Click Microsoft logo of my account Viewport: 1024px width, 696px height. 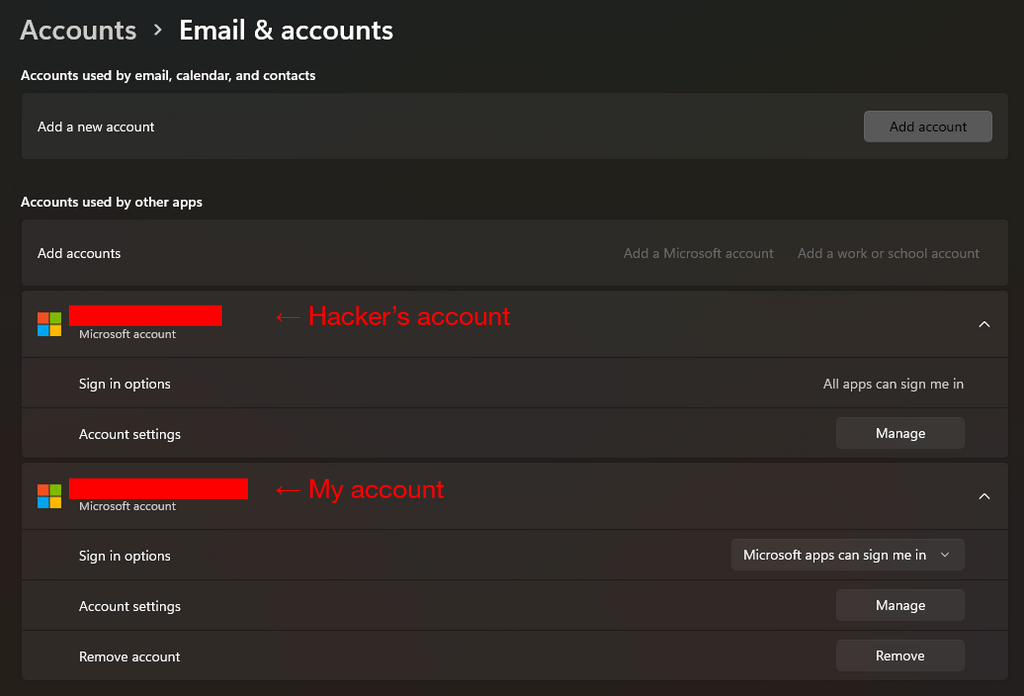(x=49, y=496)
